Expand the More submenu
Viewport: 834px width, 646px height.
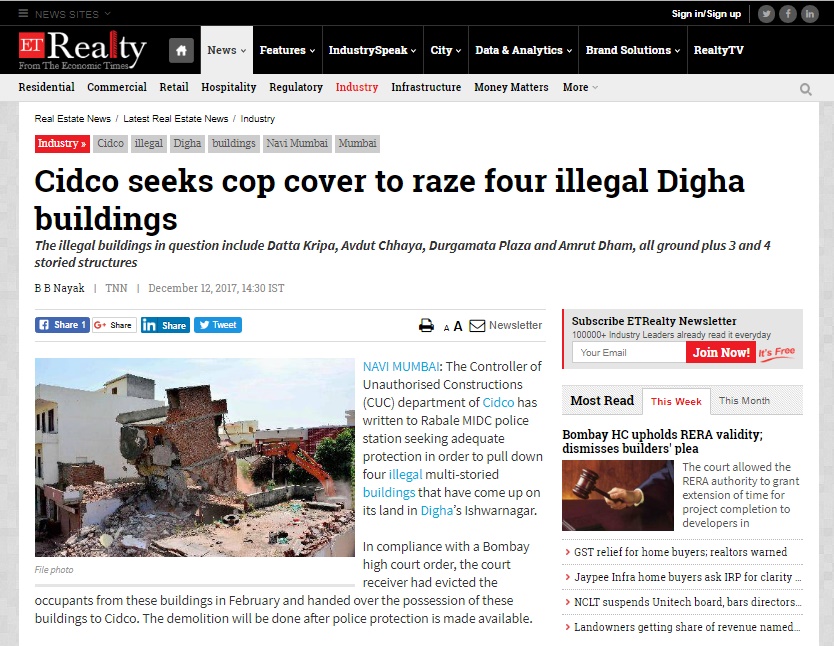point(580,87)
